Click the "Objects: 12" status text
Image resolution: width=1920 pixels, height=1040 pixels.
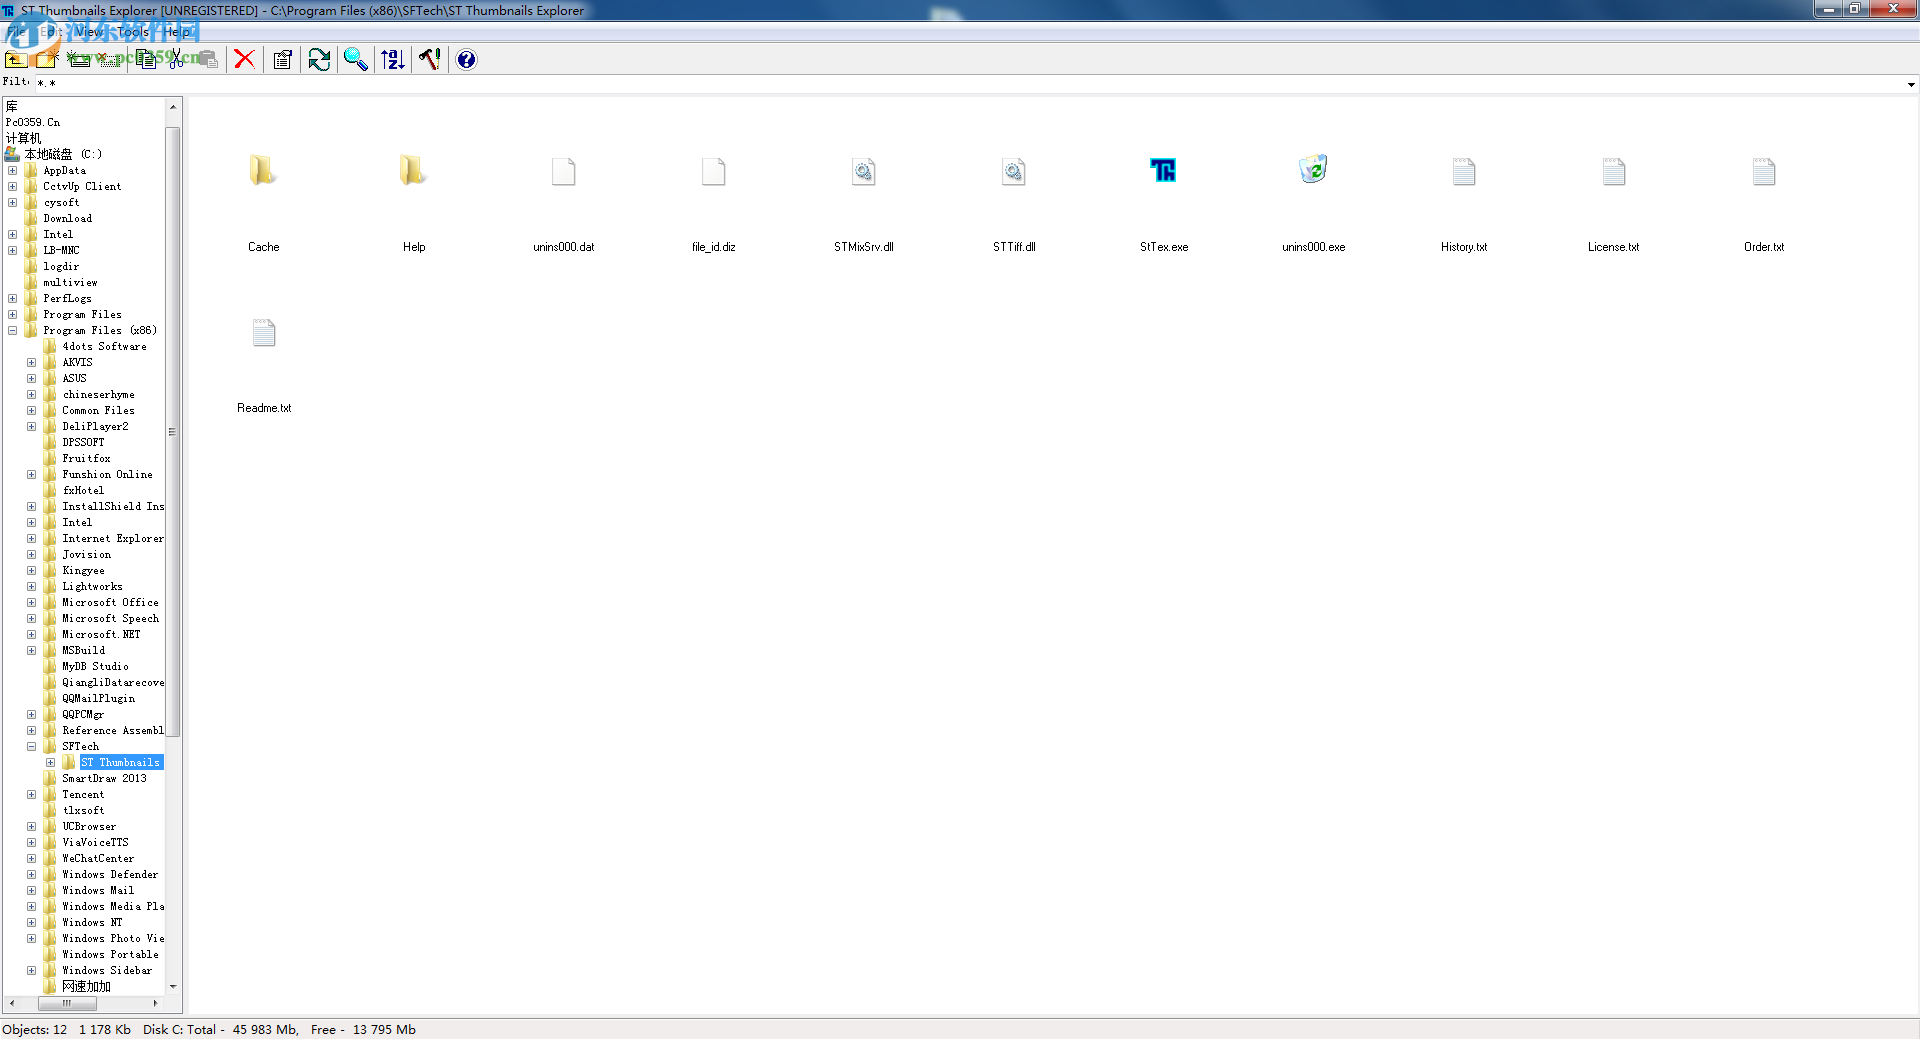coord(35,1030)
